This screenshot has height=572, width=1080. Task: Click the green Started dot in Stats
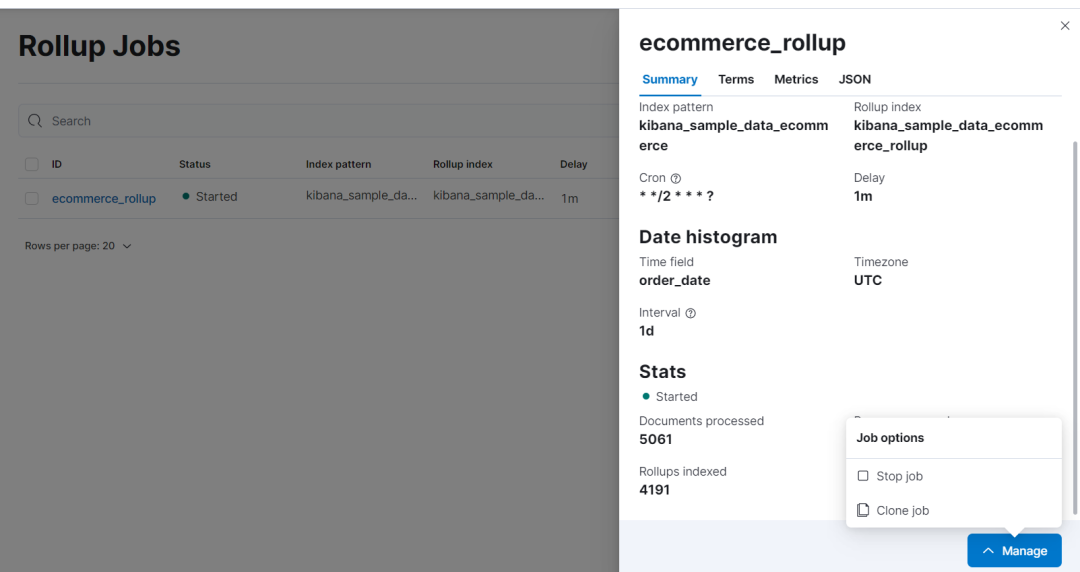645,396
